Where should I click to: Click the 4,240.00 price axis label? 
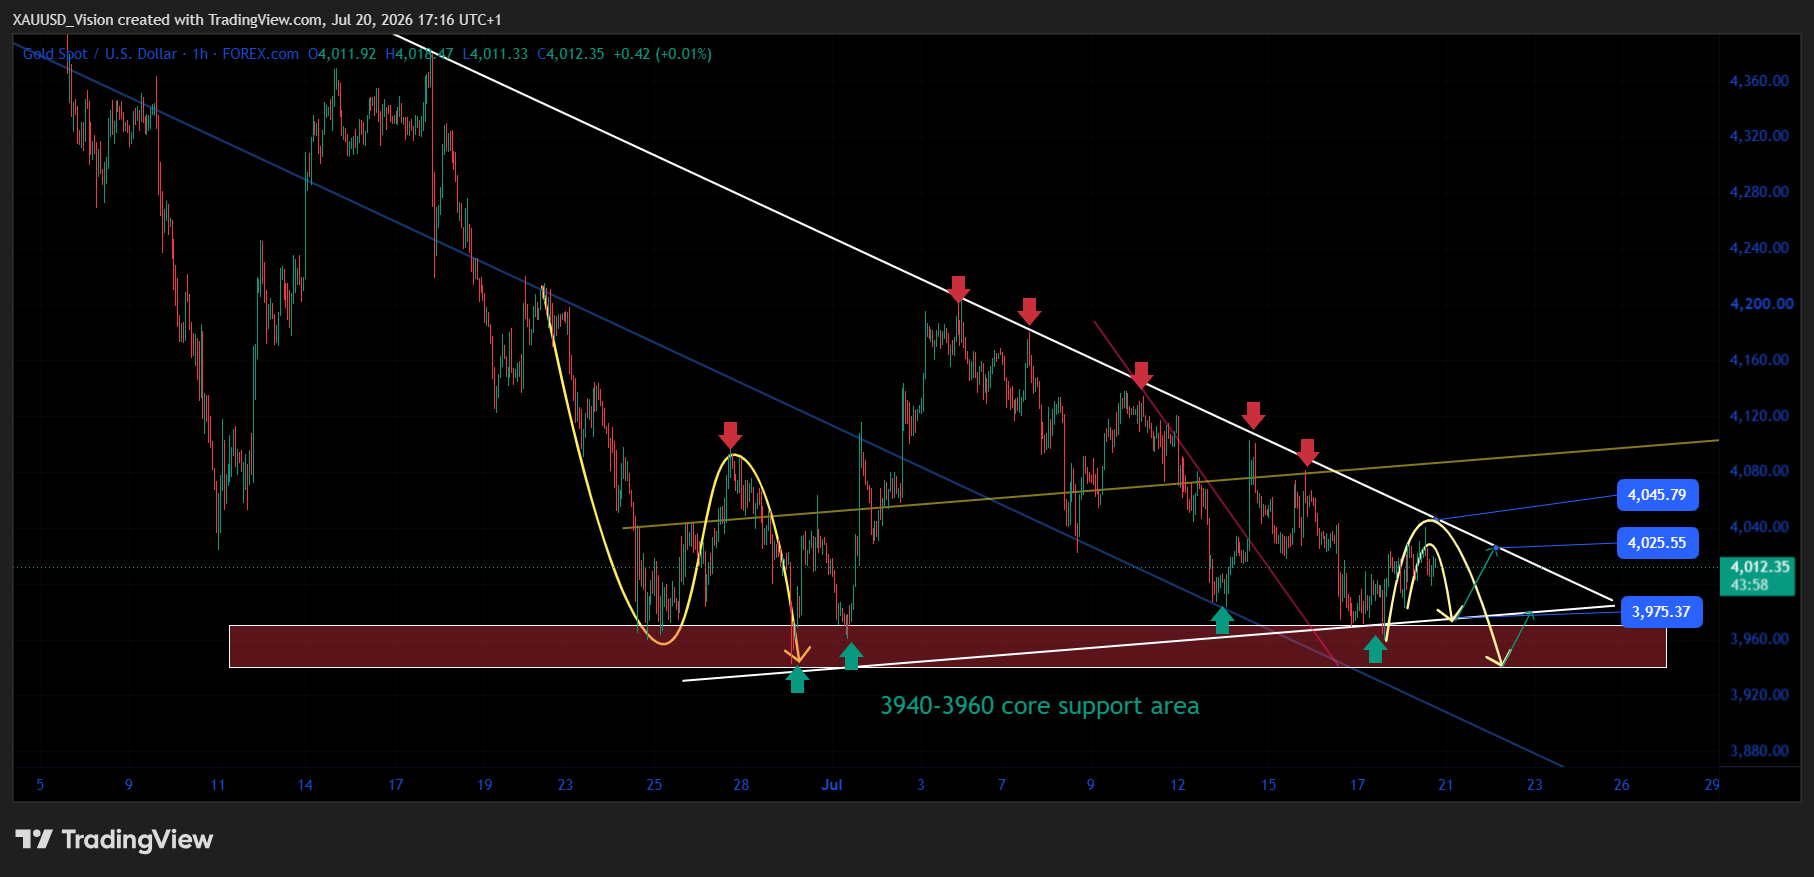pos(1759,248)
